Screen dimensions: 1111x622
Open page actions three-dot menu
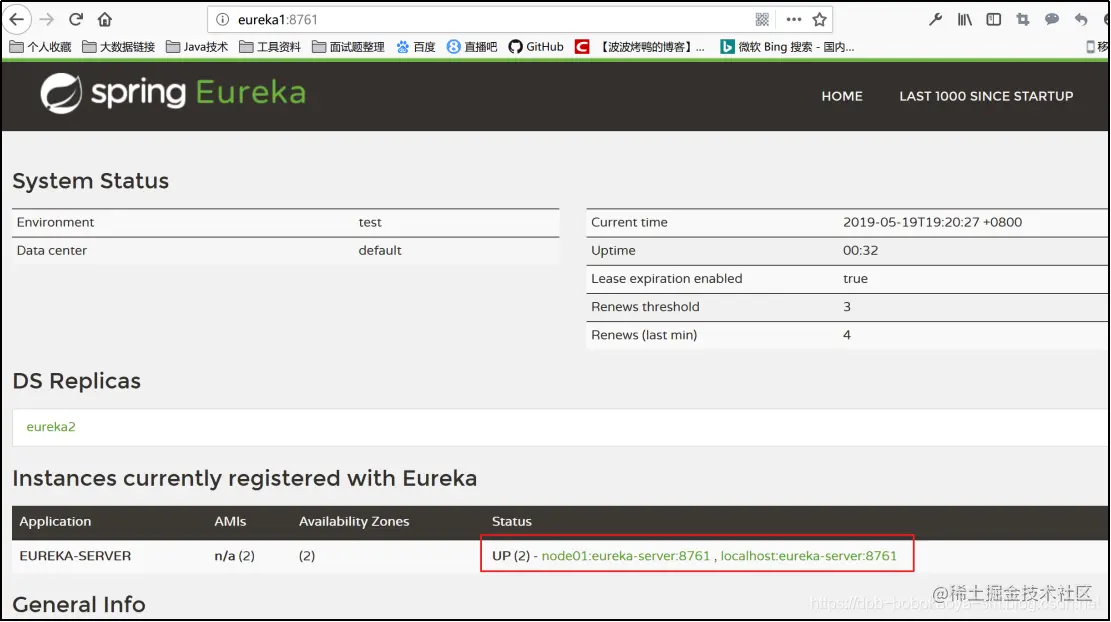pos(794,19)
